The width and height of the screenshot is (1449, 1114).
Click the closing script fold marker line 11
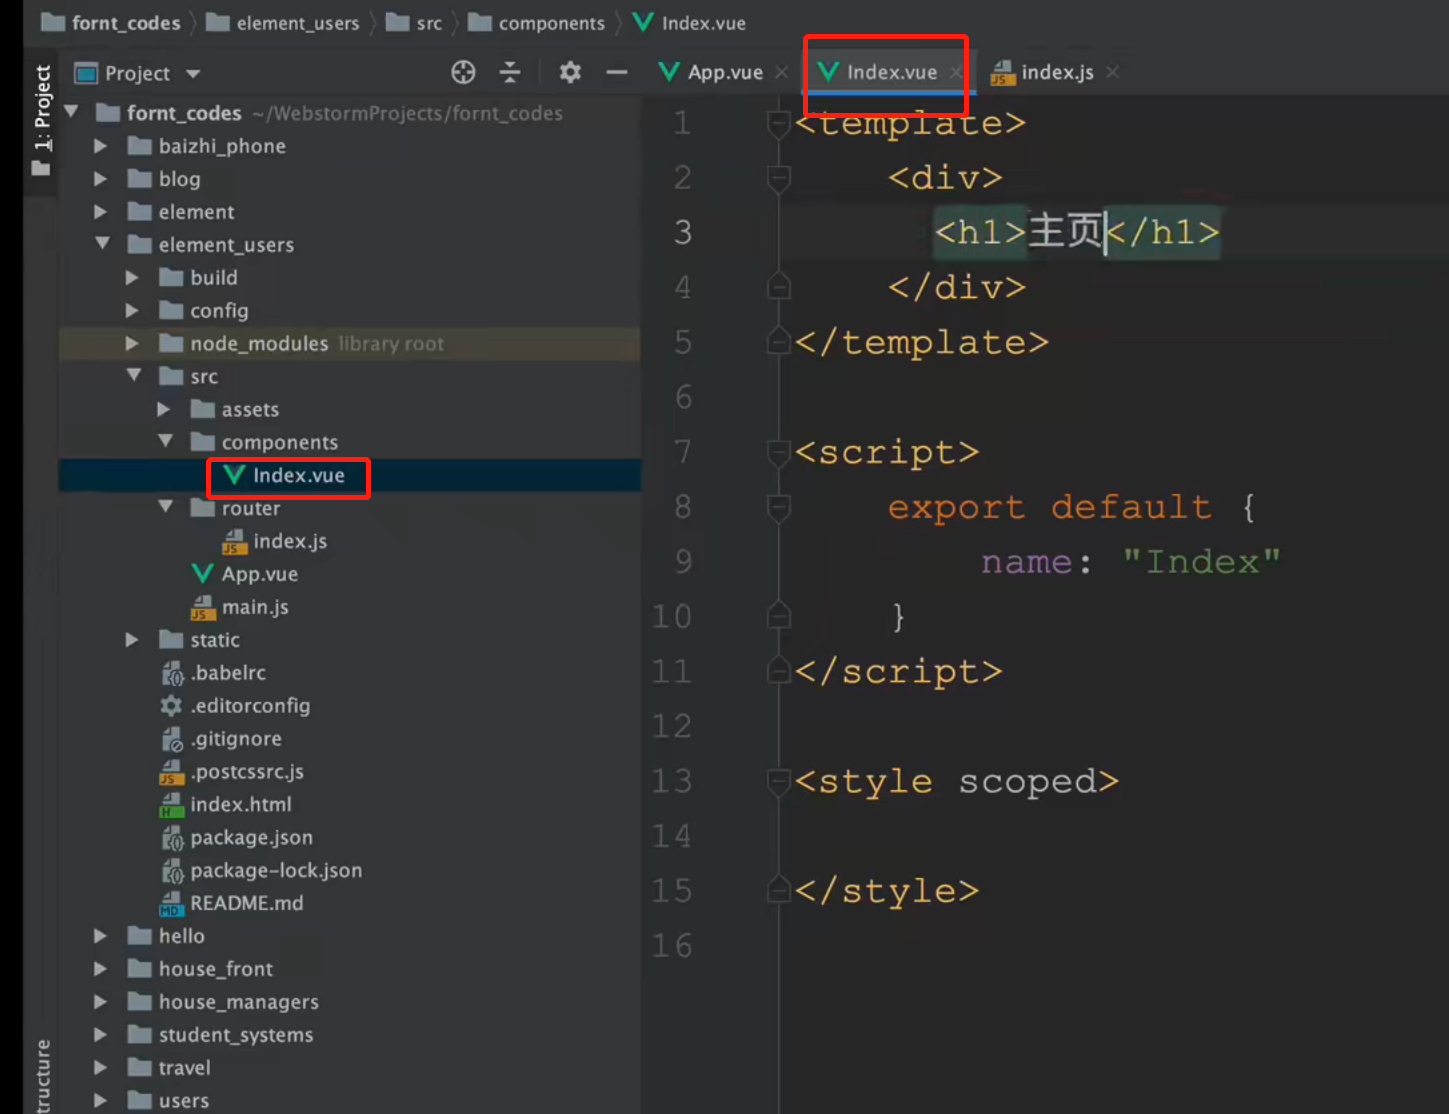coord(778,671)
